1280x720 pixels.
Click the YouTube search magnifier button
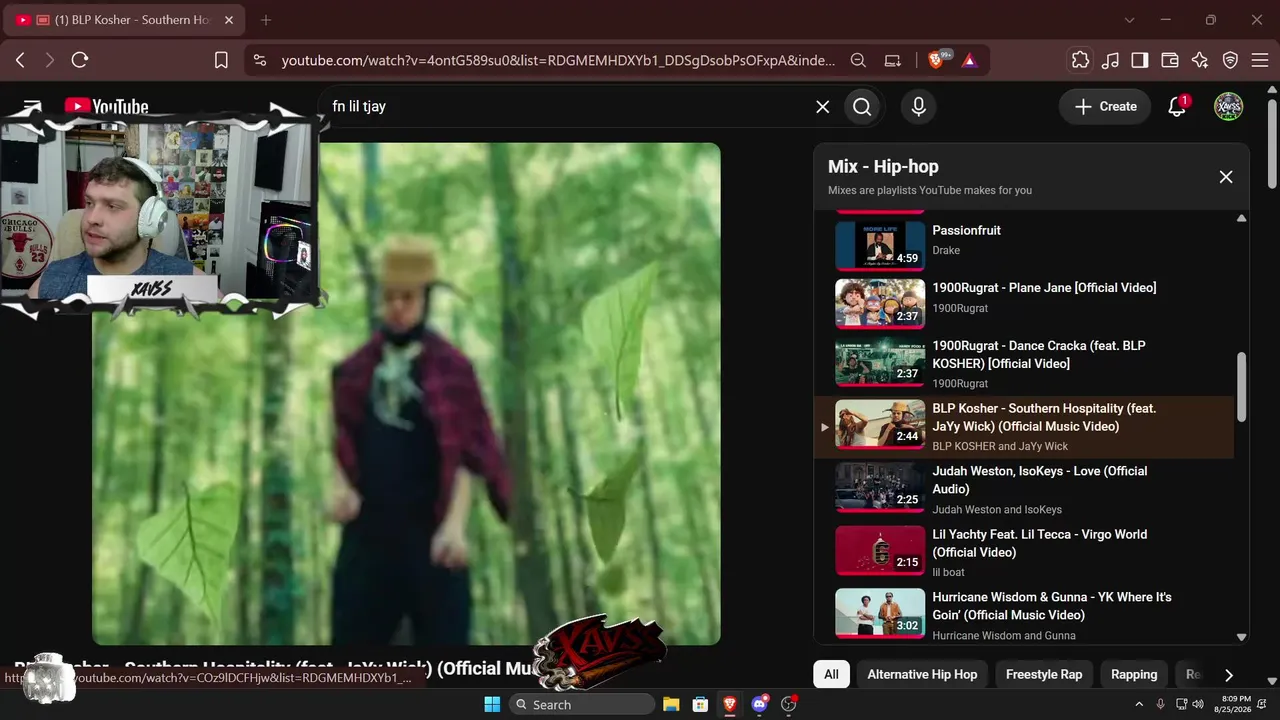click(x=862, y=107)
